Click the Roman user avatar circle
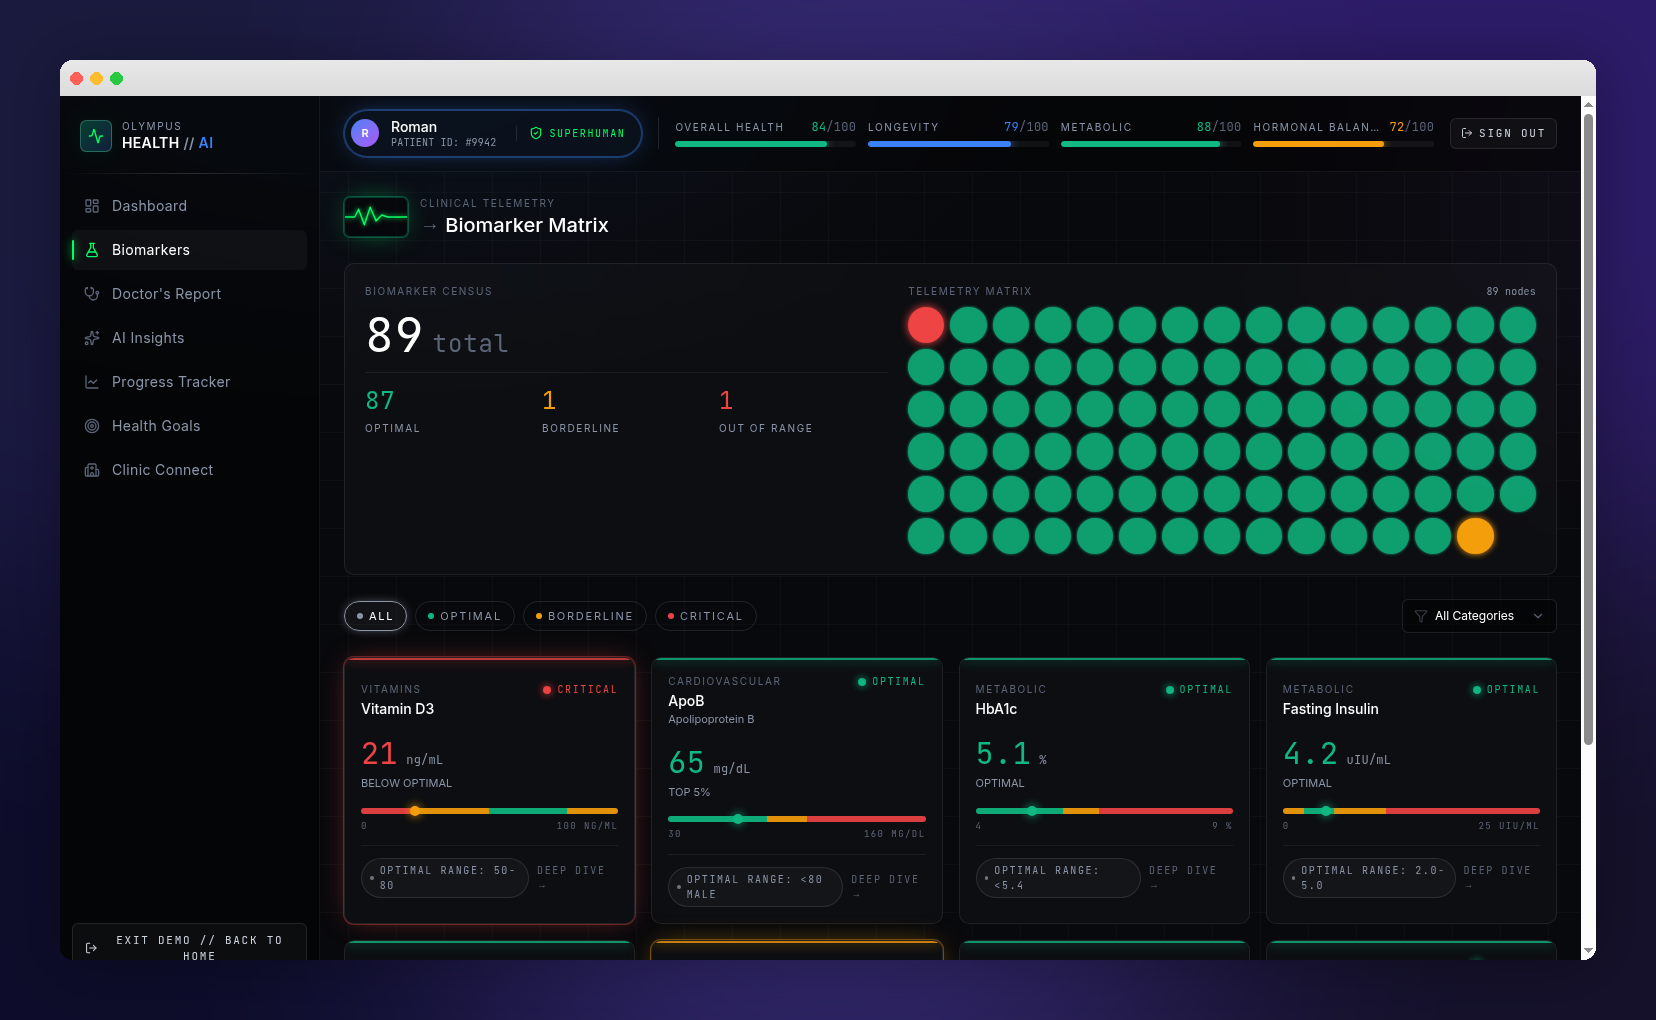This screenshot has height=1020, width=1656. tap(365, 133)
